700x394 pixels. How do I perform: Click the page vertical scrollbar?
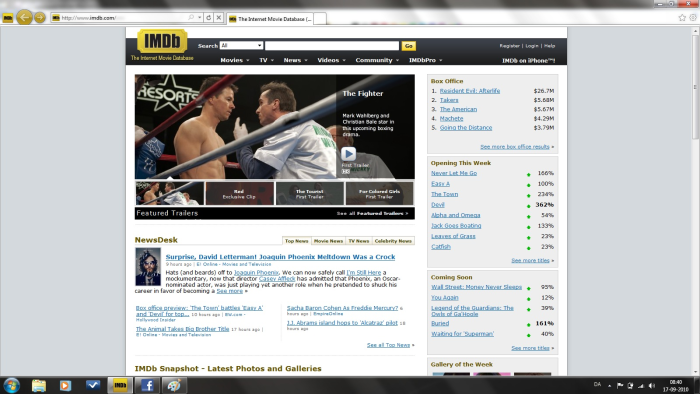point(695,201)
